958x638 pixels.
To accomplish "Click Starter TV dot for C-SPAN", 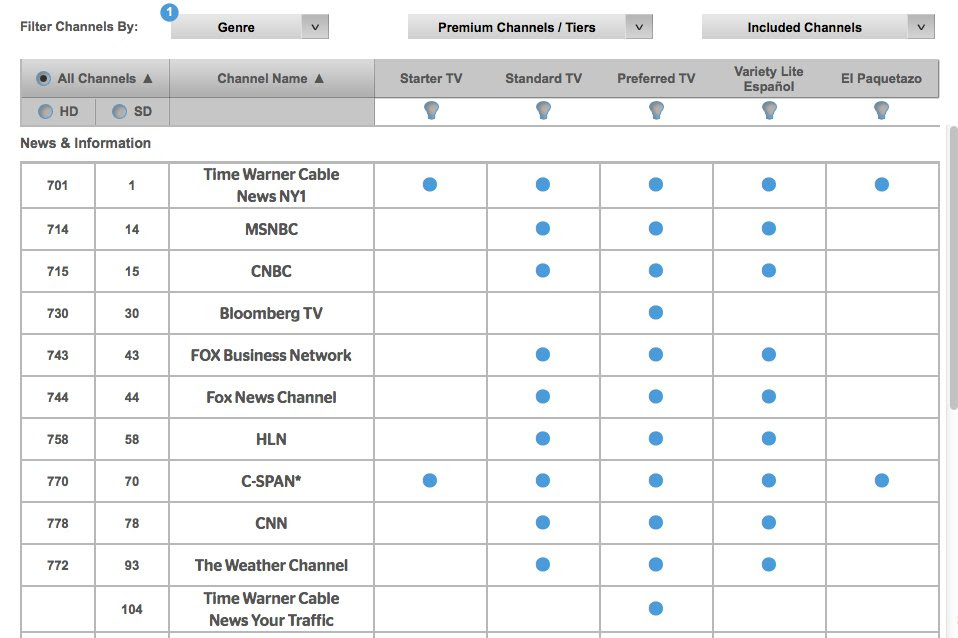I will pyautogui.click(x=430, y=480).
